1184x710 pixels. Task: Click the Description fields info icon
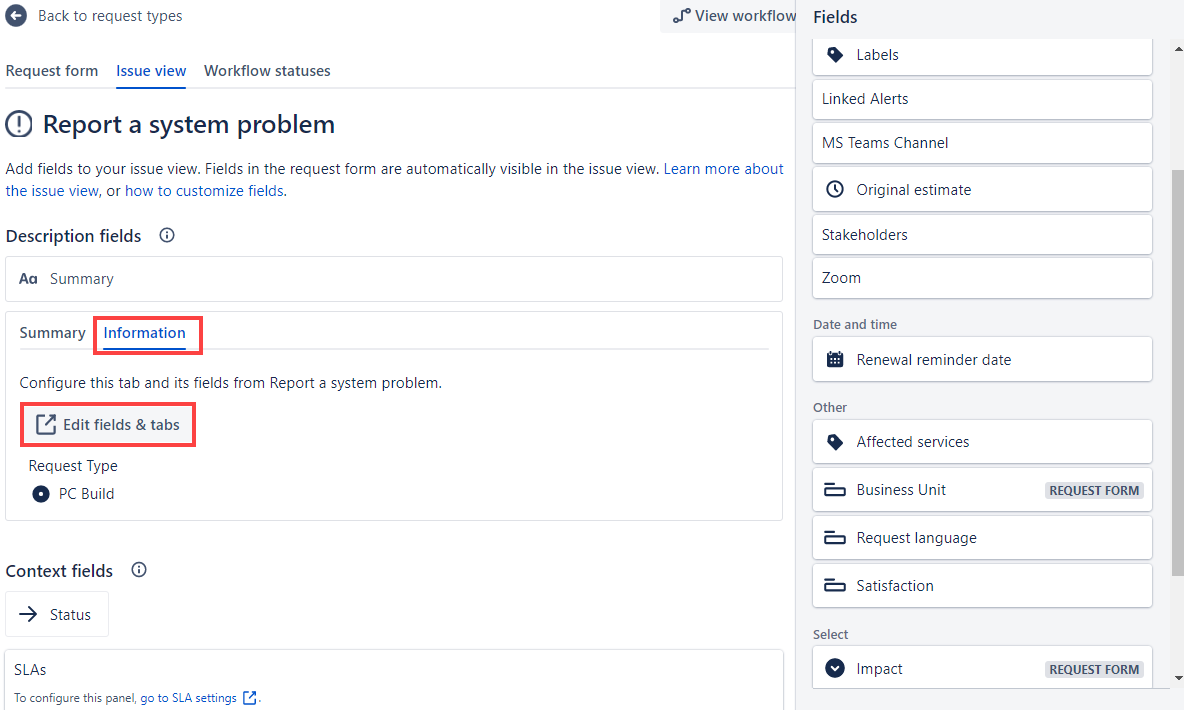pyautogui.click(x=167, y=236)
